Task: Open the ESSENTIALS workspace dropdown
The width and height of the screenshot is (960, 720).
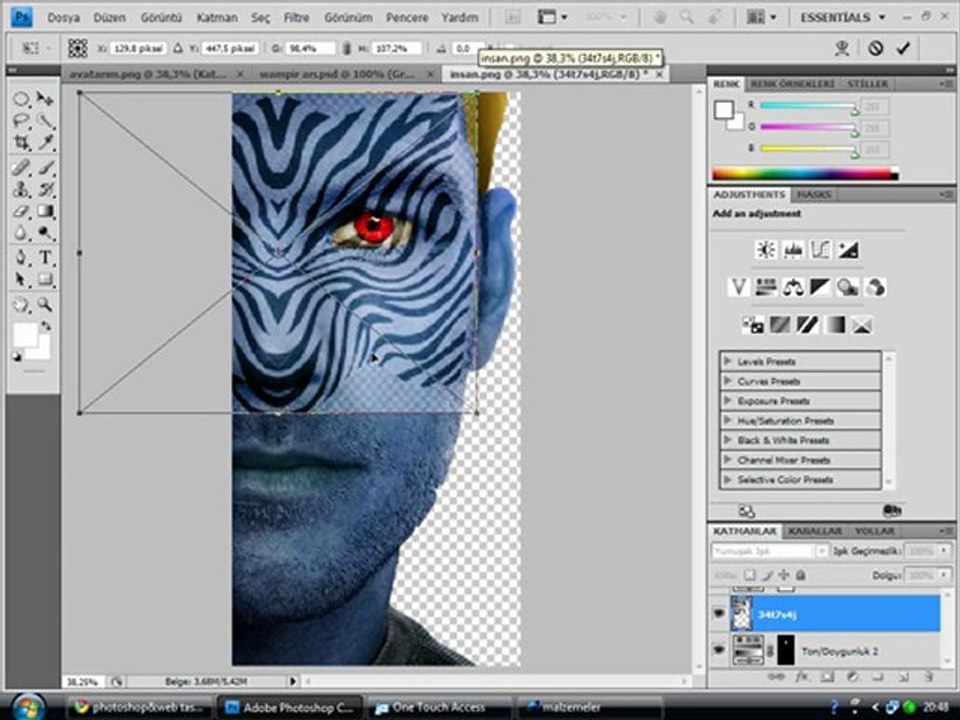Action: coord(842,17)
